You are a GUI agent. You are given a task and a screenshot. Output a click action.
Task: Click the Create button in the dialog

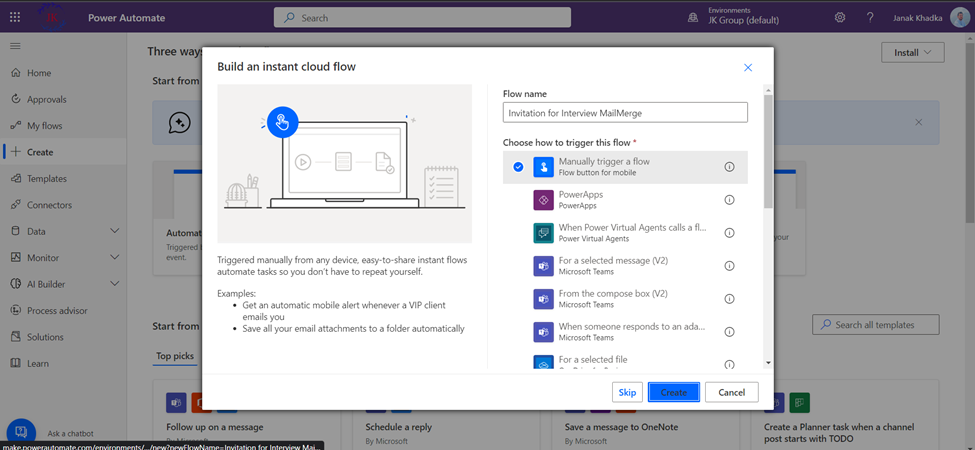pyautogui.click(x=674, y=392)
